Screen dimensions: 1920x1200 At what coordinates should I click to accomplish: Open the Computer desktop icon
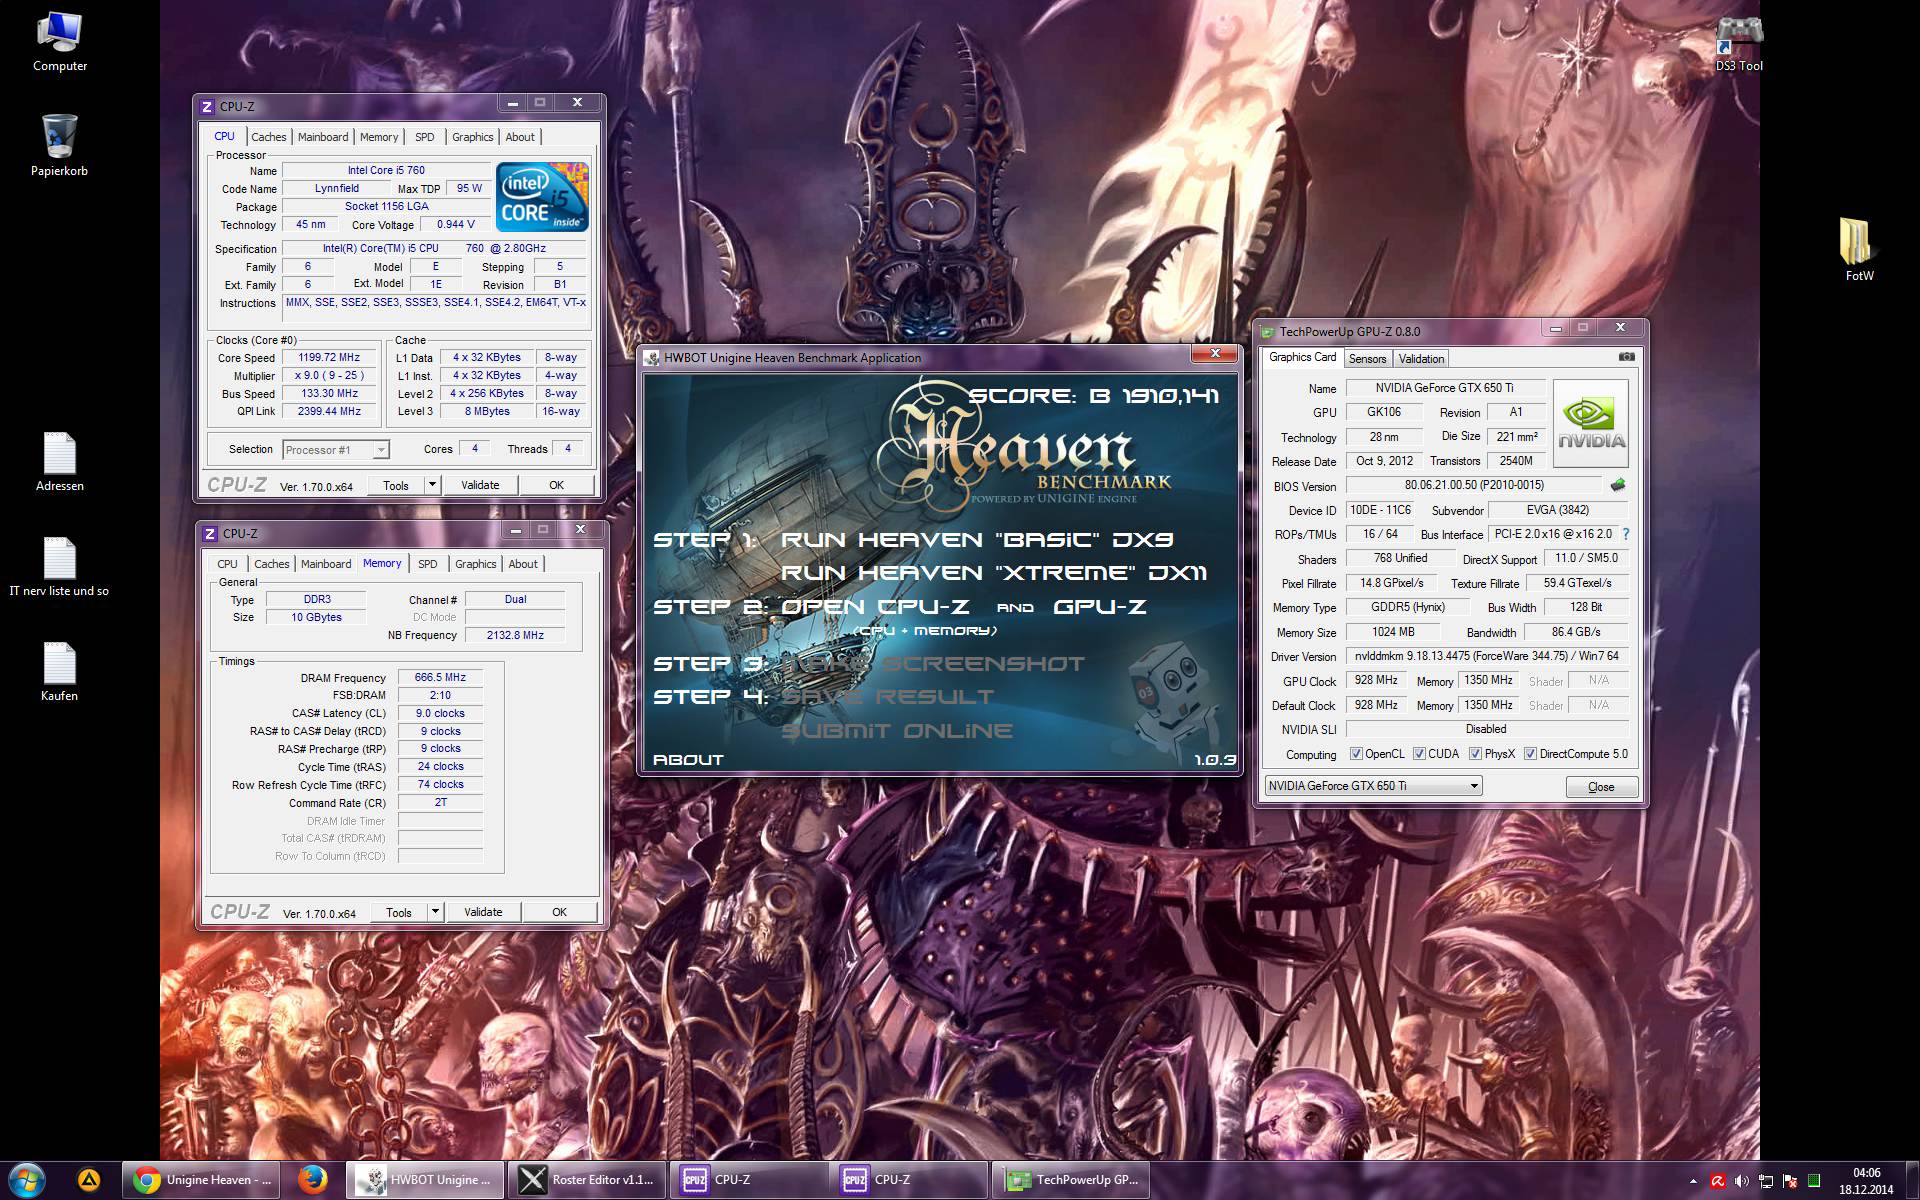coord(60,41)
